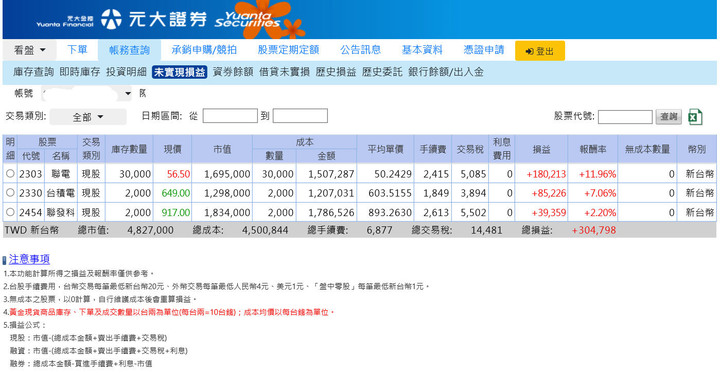Click the 損益 column header

click(541, 149)
